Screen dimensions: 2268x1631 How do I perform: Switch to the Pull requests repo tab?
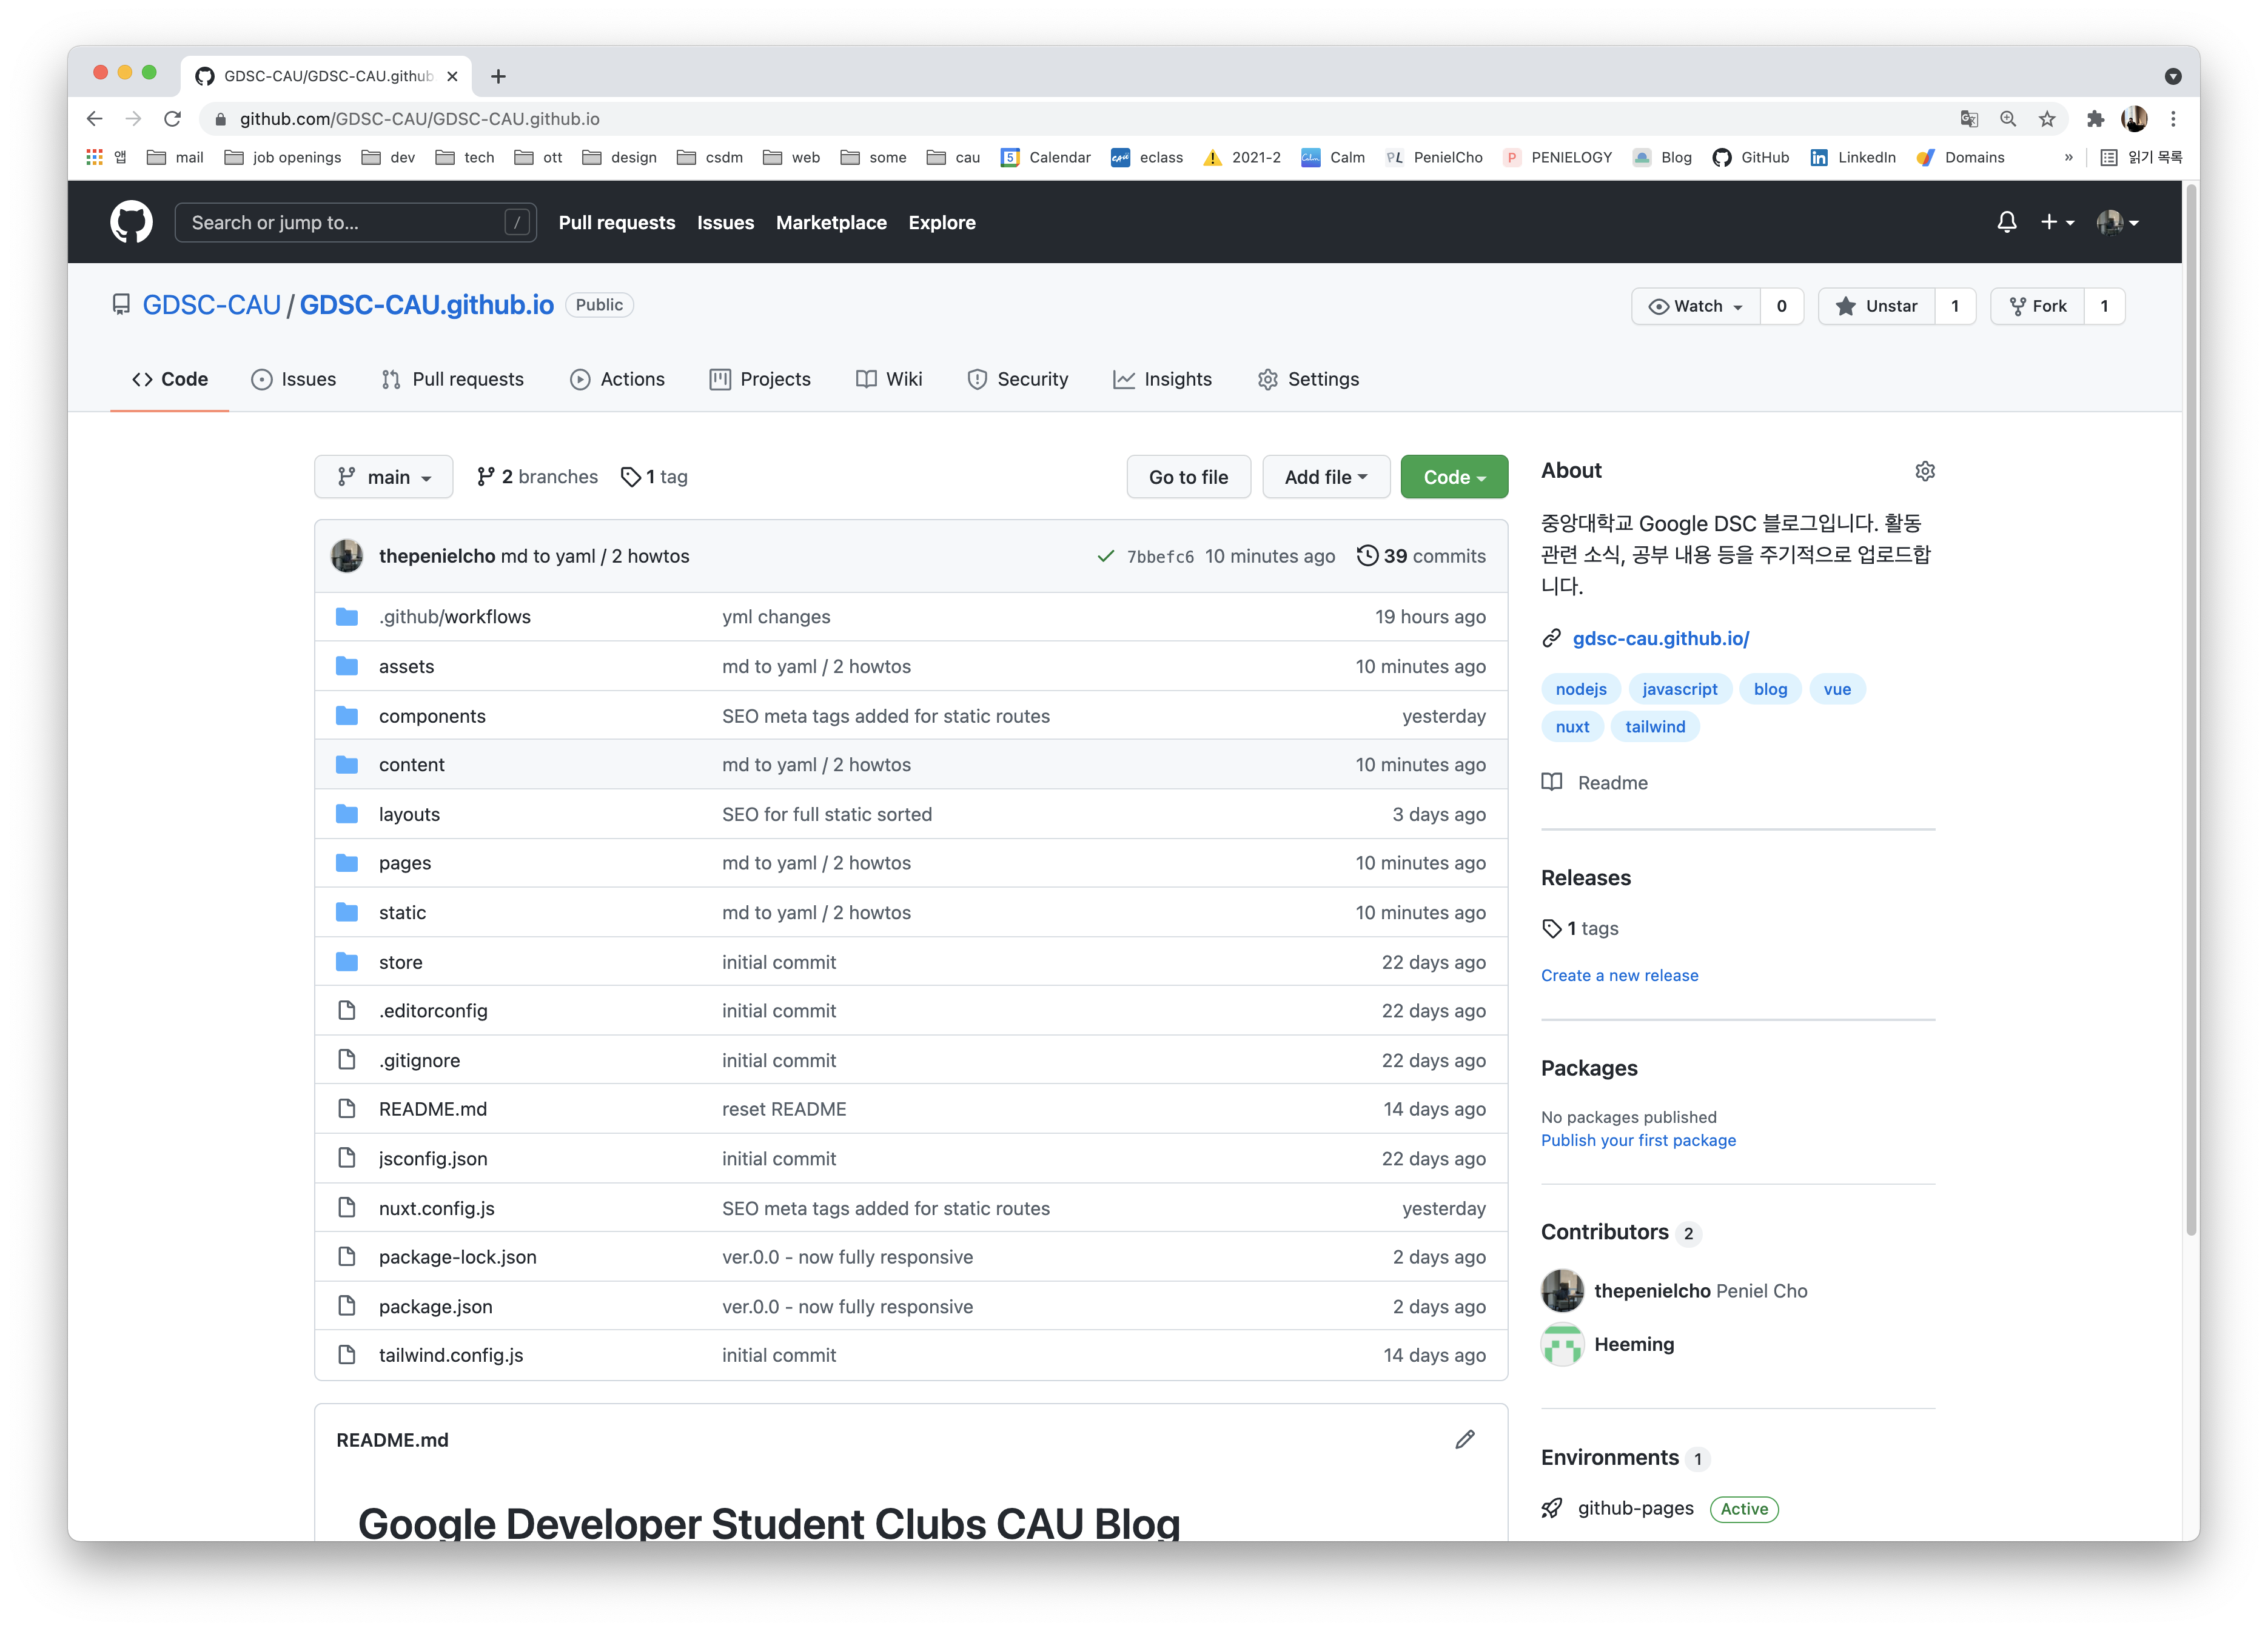click(x=453, y=379)
